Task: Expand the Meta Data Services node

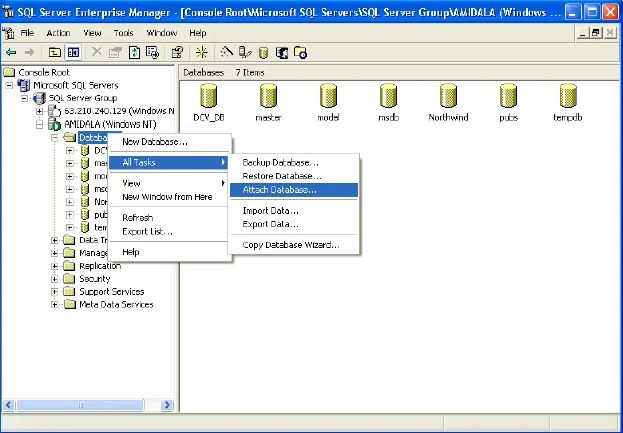Action: 54,305
